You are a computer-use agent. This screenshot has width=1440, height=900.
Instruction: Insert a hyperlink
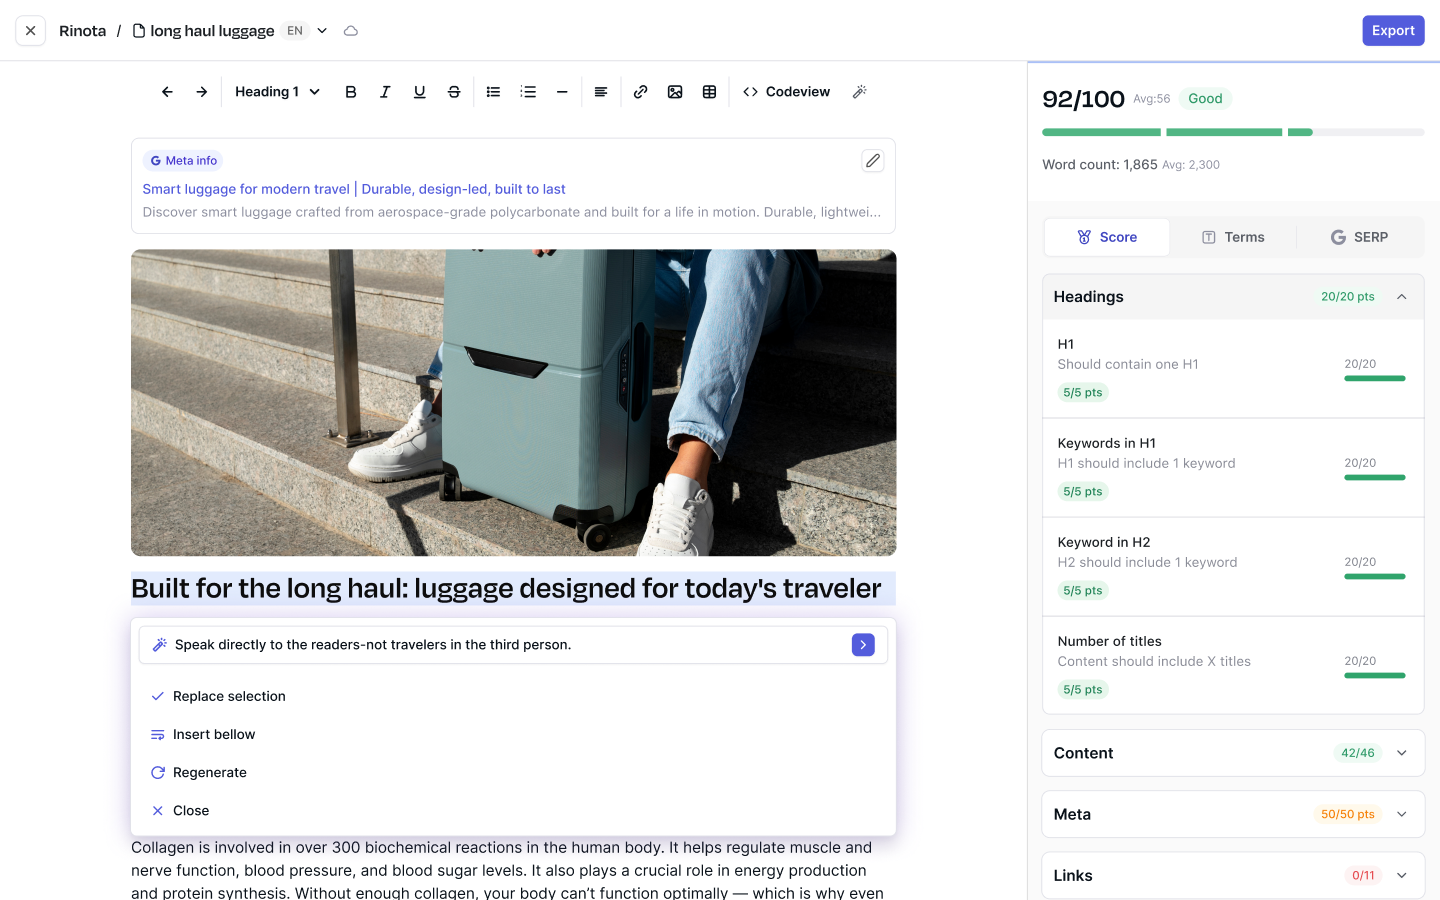point(641,92)
